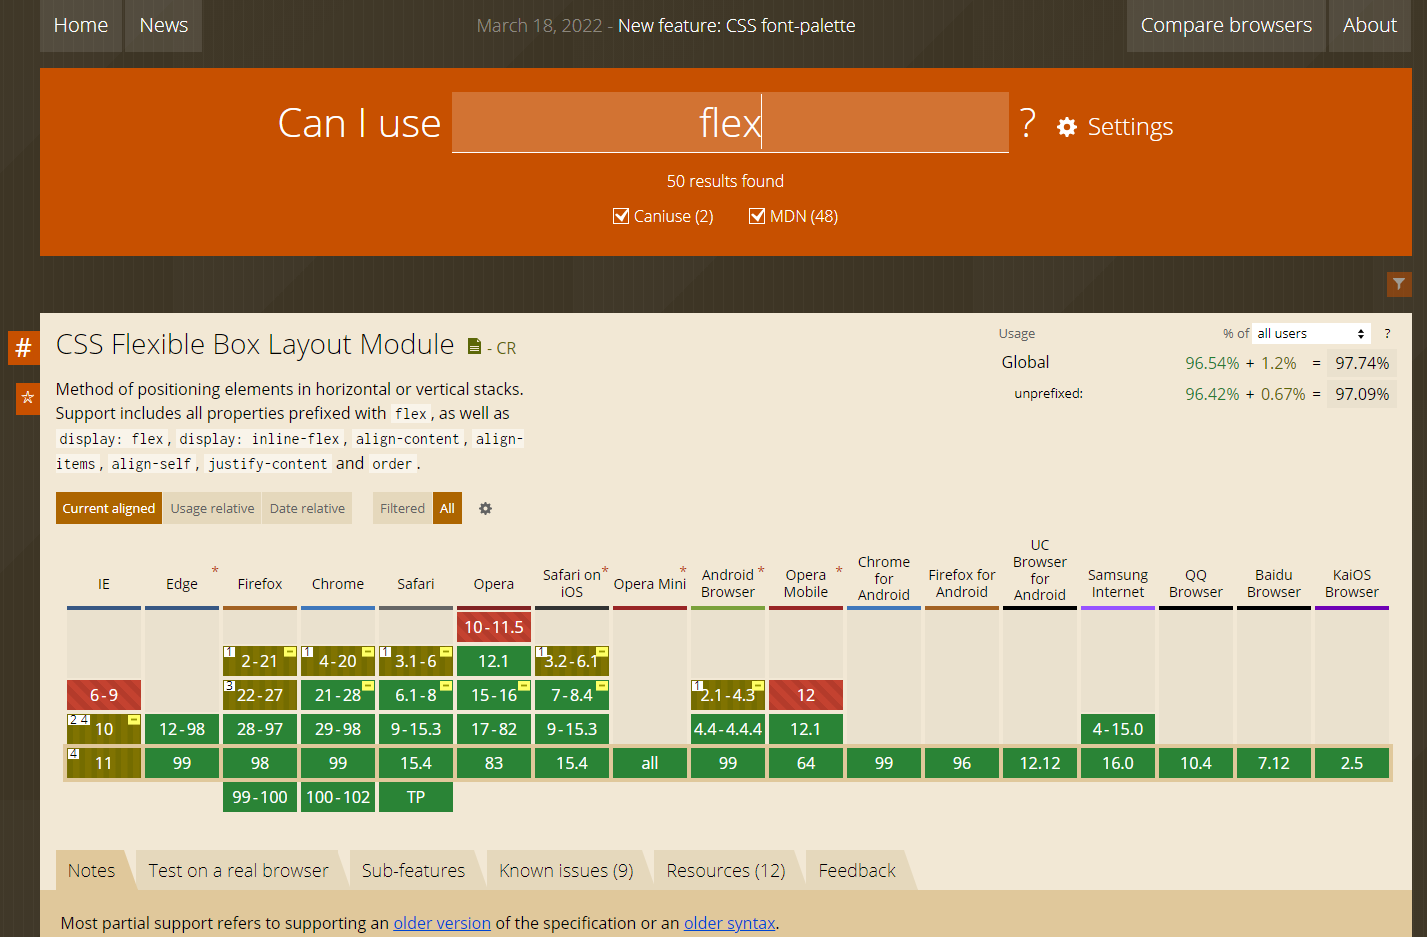
Task: Select Firefox 99-100 future cell
Action: (x=260, y=797)
